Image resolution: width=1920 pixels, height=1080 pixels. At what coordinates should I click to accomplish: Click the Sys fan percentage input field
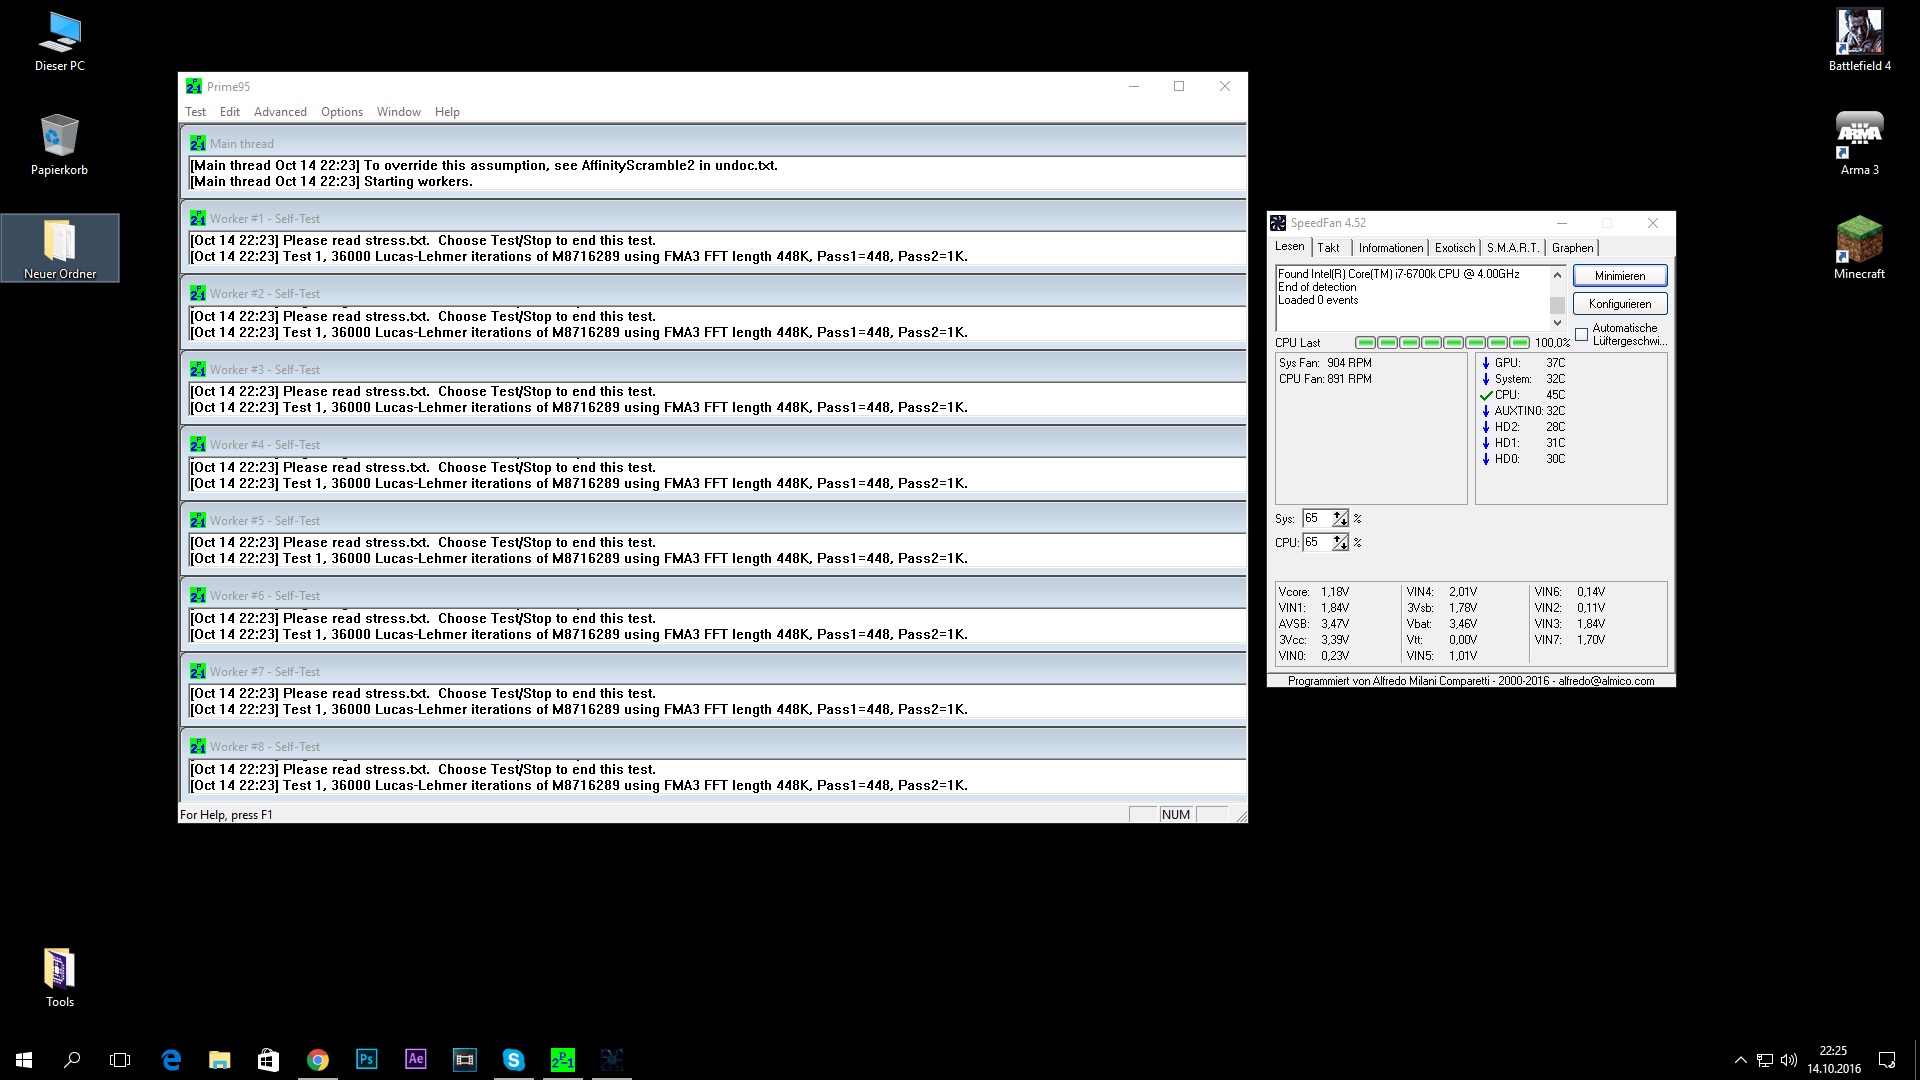(x=1316, y=518)
